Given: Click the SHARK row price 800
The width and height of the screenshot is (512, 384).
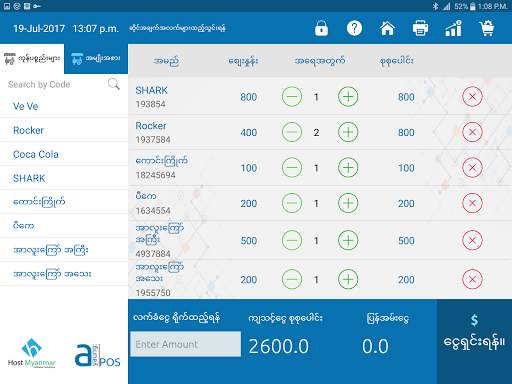Looking at the screenshot, I should click(249, 97).
